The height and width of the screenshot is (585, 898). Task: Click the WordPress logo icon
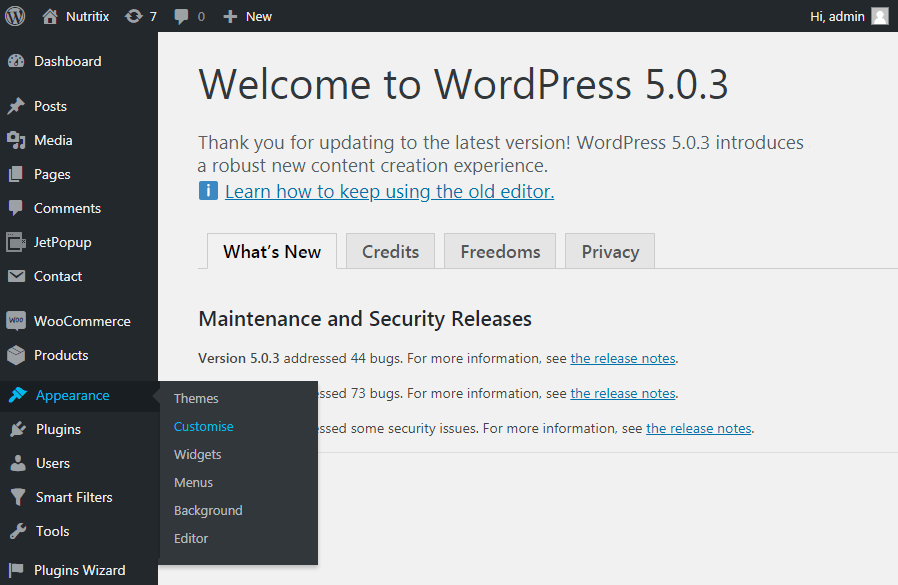15,16
